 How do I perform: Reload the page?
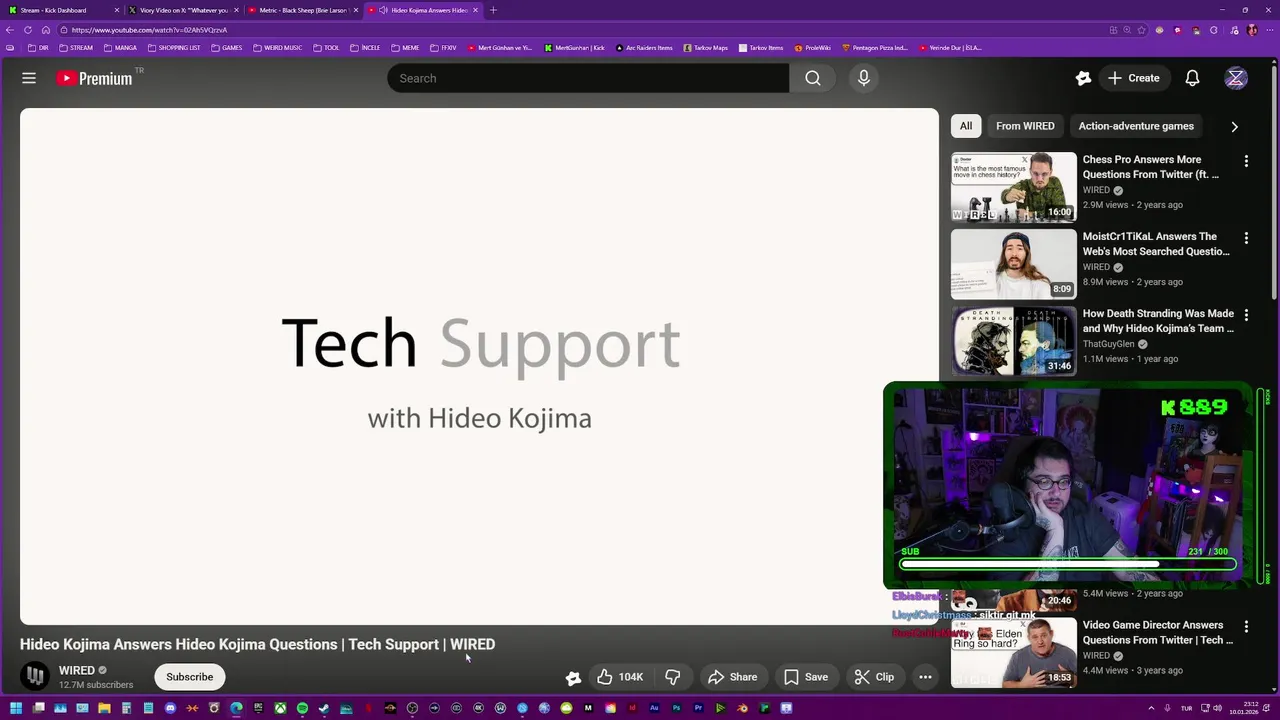(x=28, y=30)
